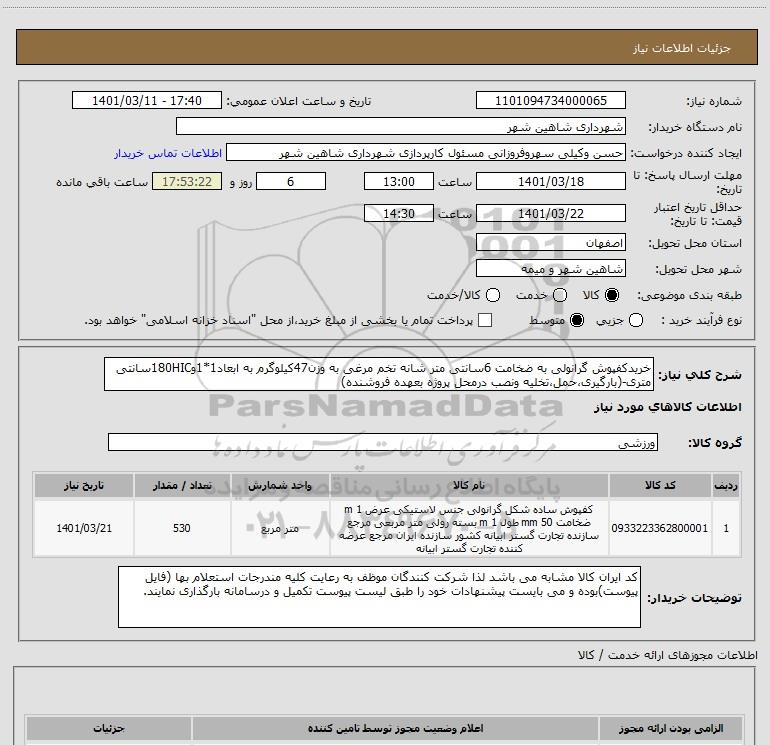The width and height of the screenshot is (770, 745).
Task: Select the کالا/خدمت radio button
Action: (493, 295)
